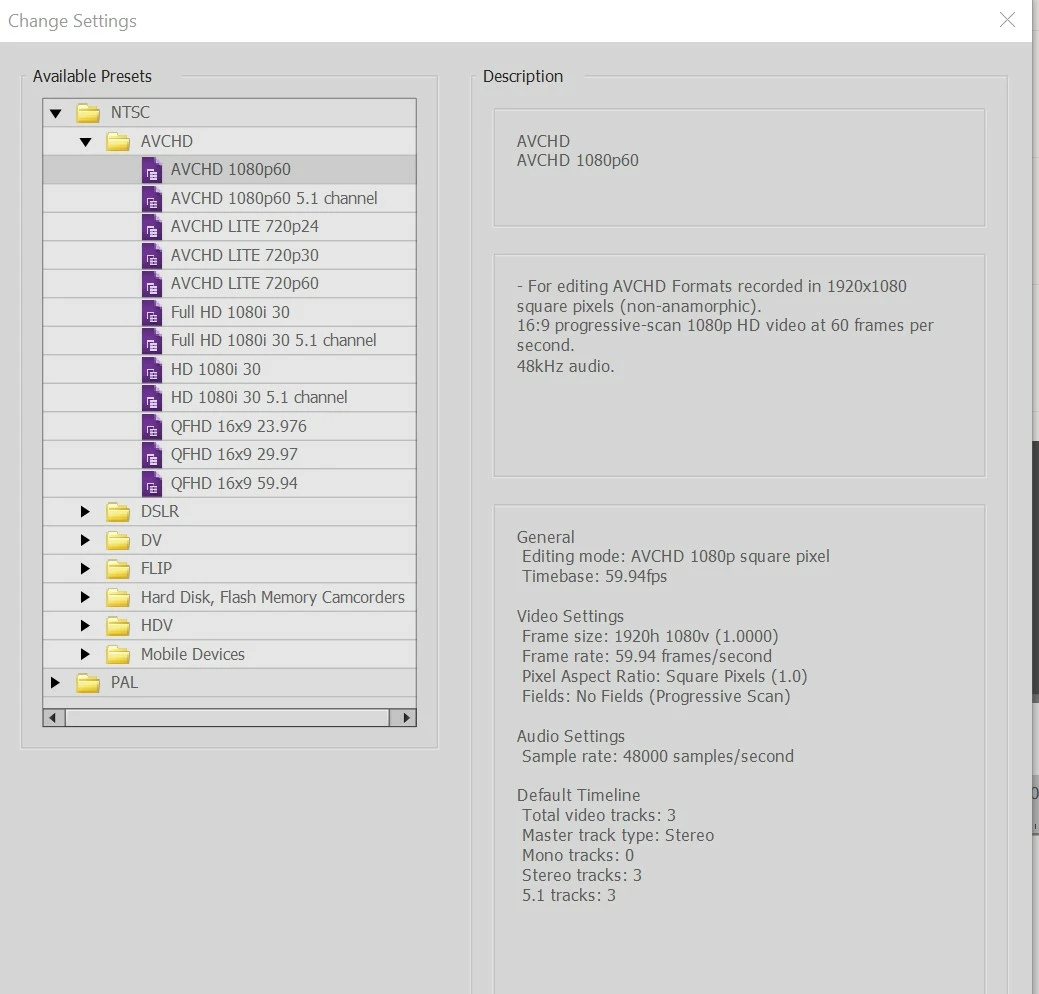Viewport: 1039px width, 994px height.
Task: Click the horizontal scrollbar track in presets list
Action: point(227,718)
